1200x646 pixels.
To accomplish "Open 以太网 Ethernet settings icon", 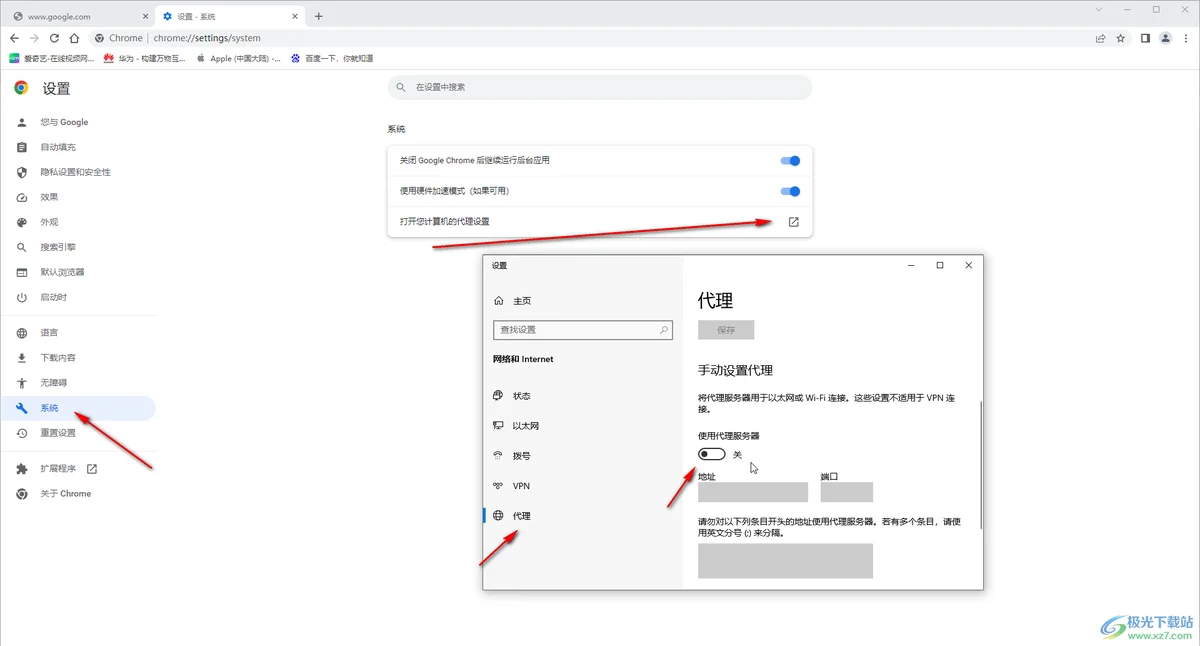I will pos(499,425).
